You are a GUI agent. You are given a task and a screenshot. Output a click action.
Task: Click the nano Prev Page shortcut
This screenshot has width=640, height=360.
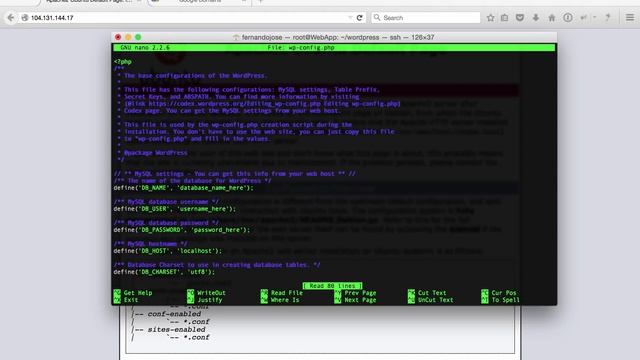point(356,293)
